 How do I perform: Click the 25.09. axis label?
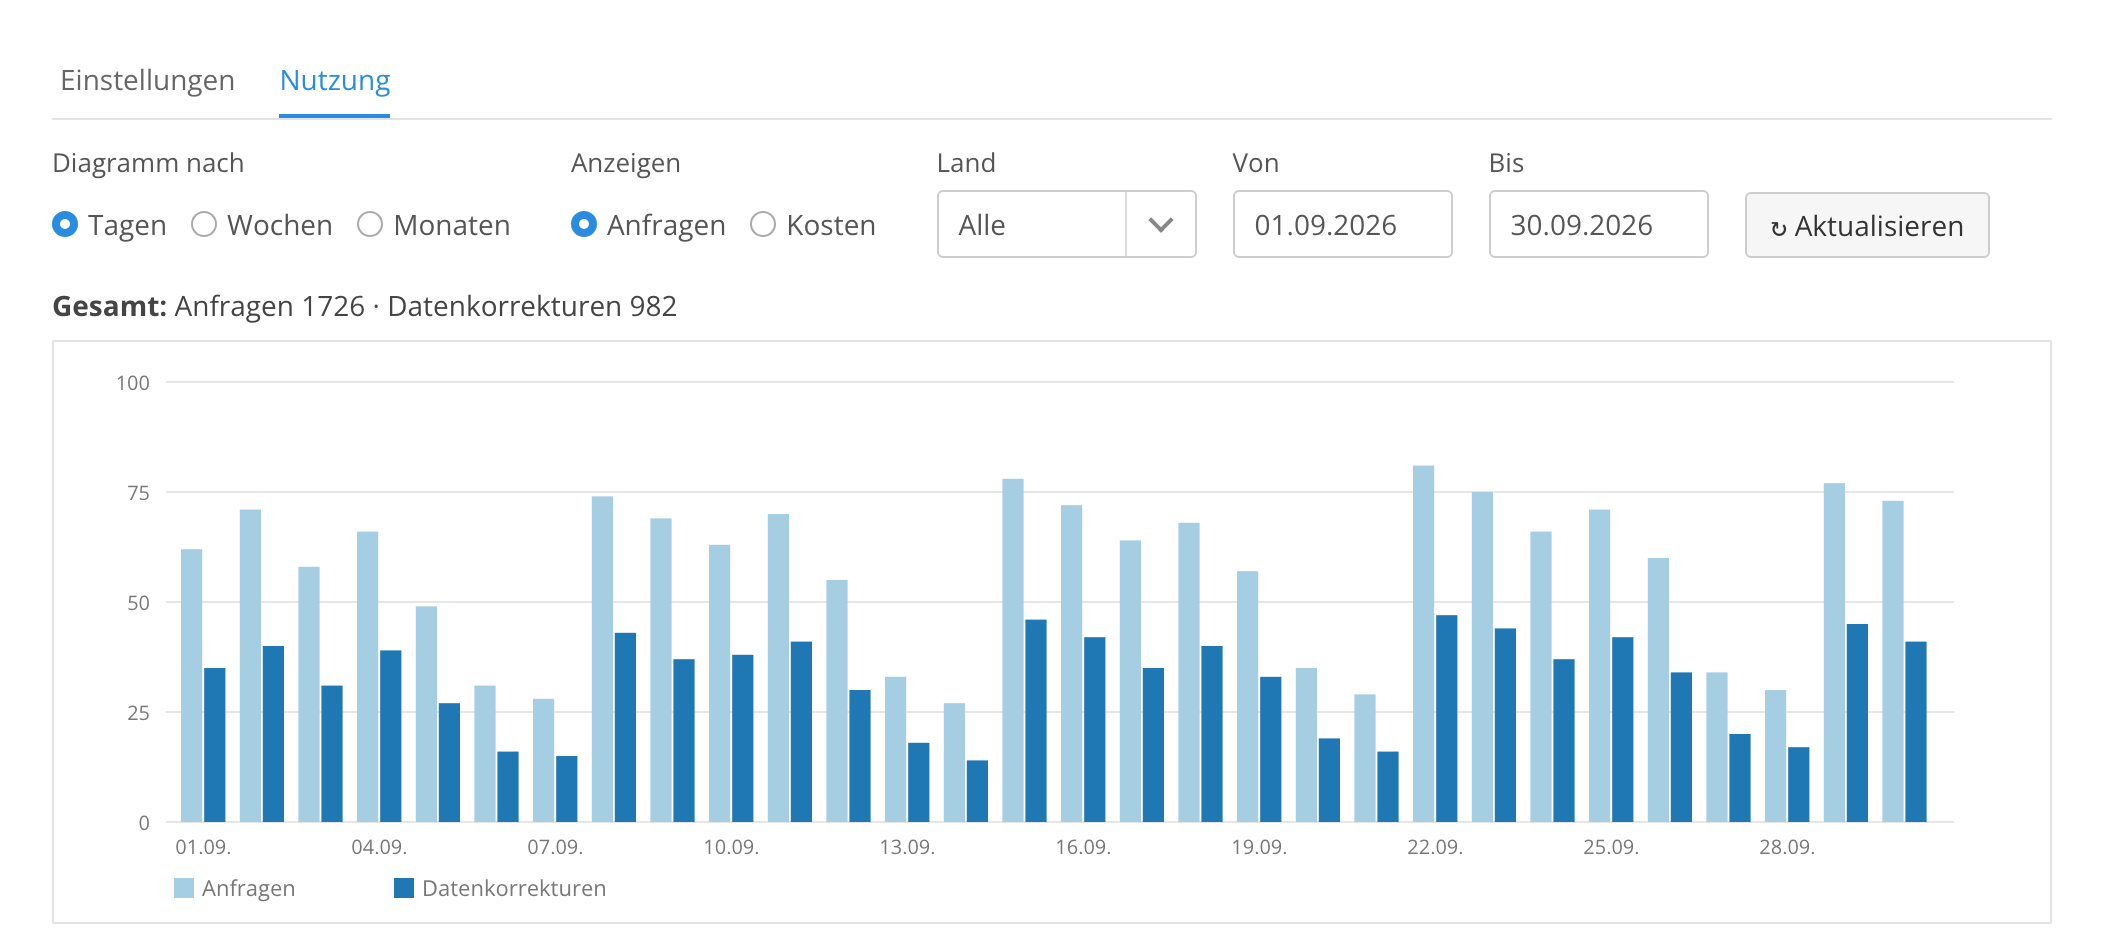(x=1611, y=847)
